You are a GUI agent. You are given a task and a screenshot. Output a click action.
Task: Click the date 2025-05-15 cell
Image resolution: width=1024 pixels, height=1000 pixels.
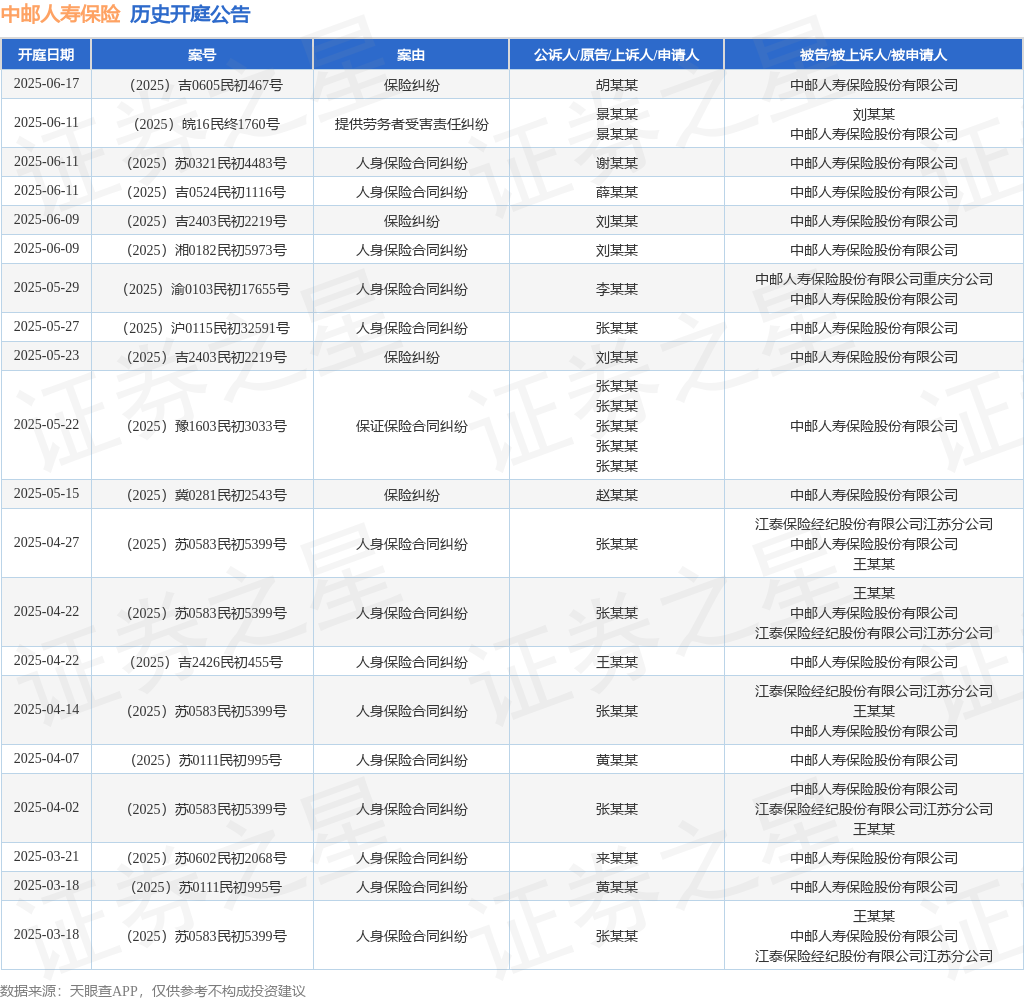[x=46, y=493]
